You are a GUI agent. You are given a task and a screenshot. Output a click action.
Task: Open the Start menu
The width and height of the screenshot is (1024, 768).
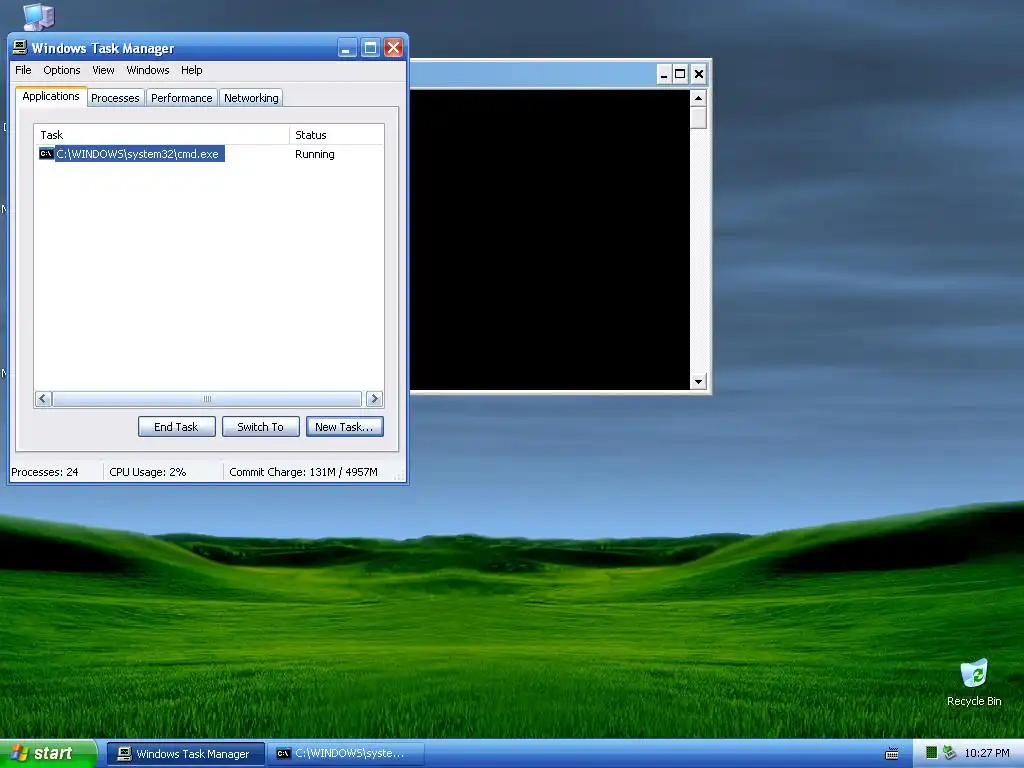tap(48, 754)
